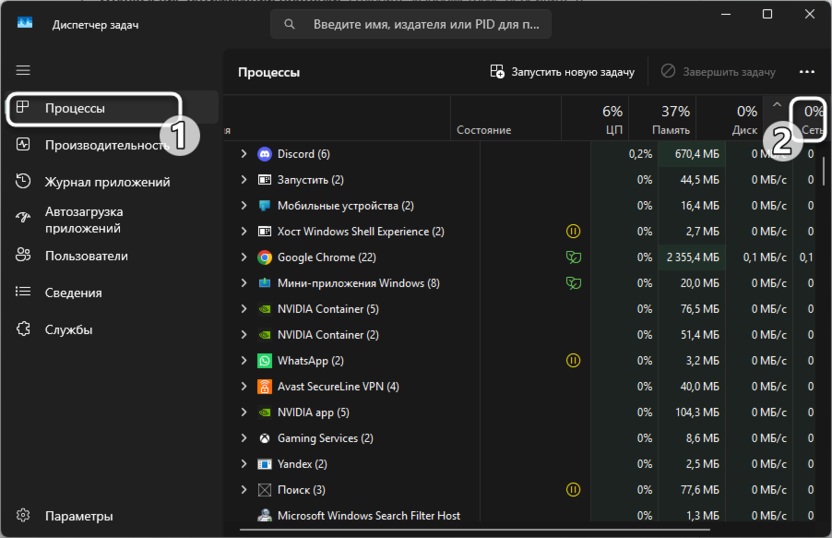Screen dimensions: 832x538
Task: Click the Gaming Services Xbox icon
Action: pos(264,438)
